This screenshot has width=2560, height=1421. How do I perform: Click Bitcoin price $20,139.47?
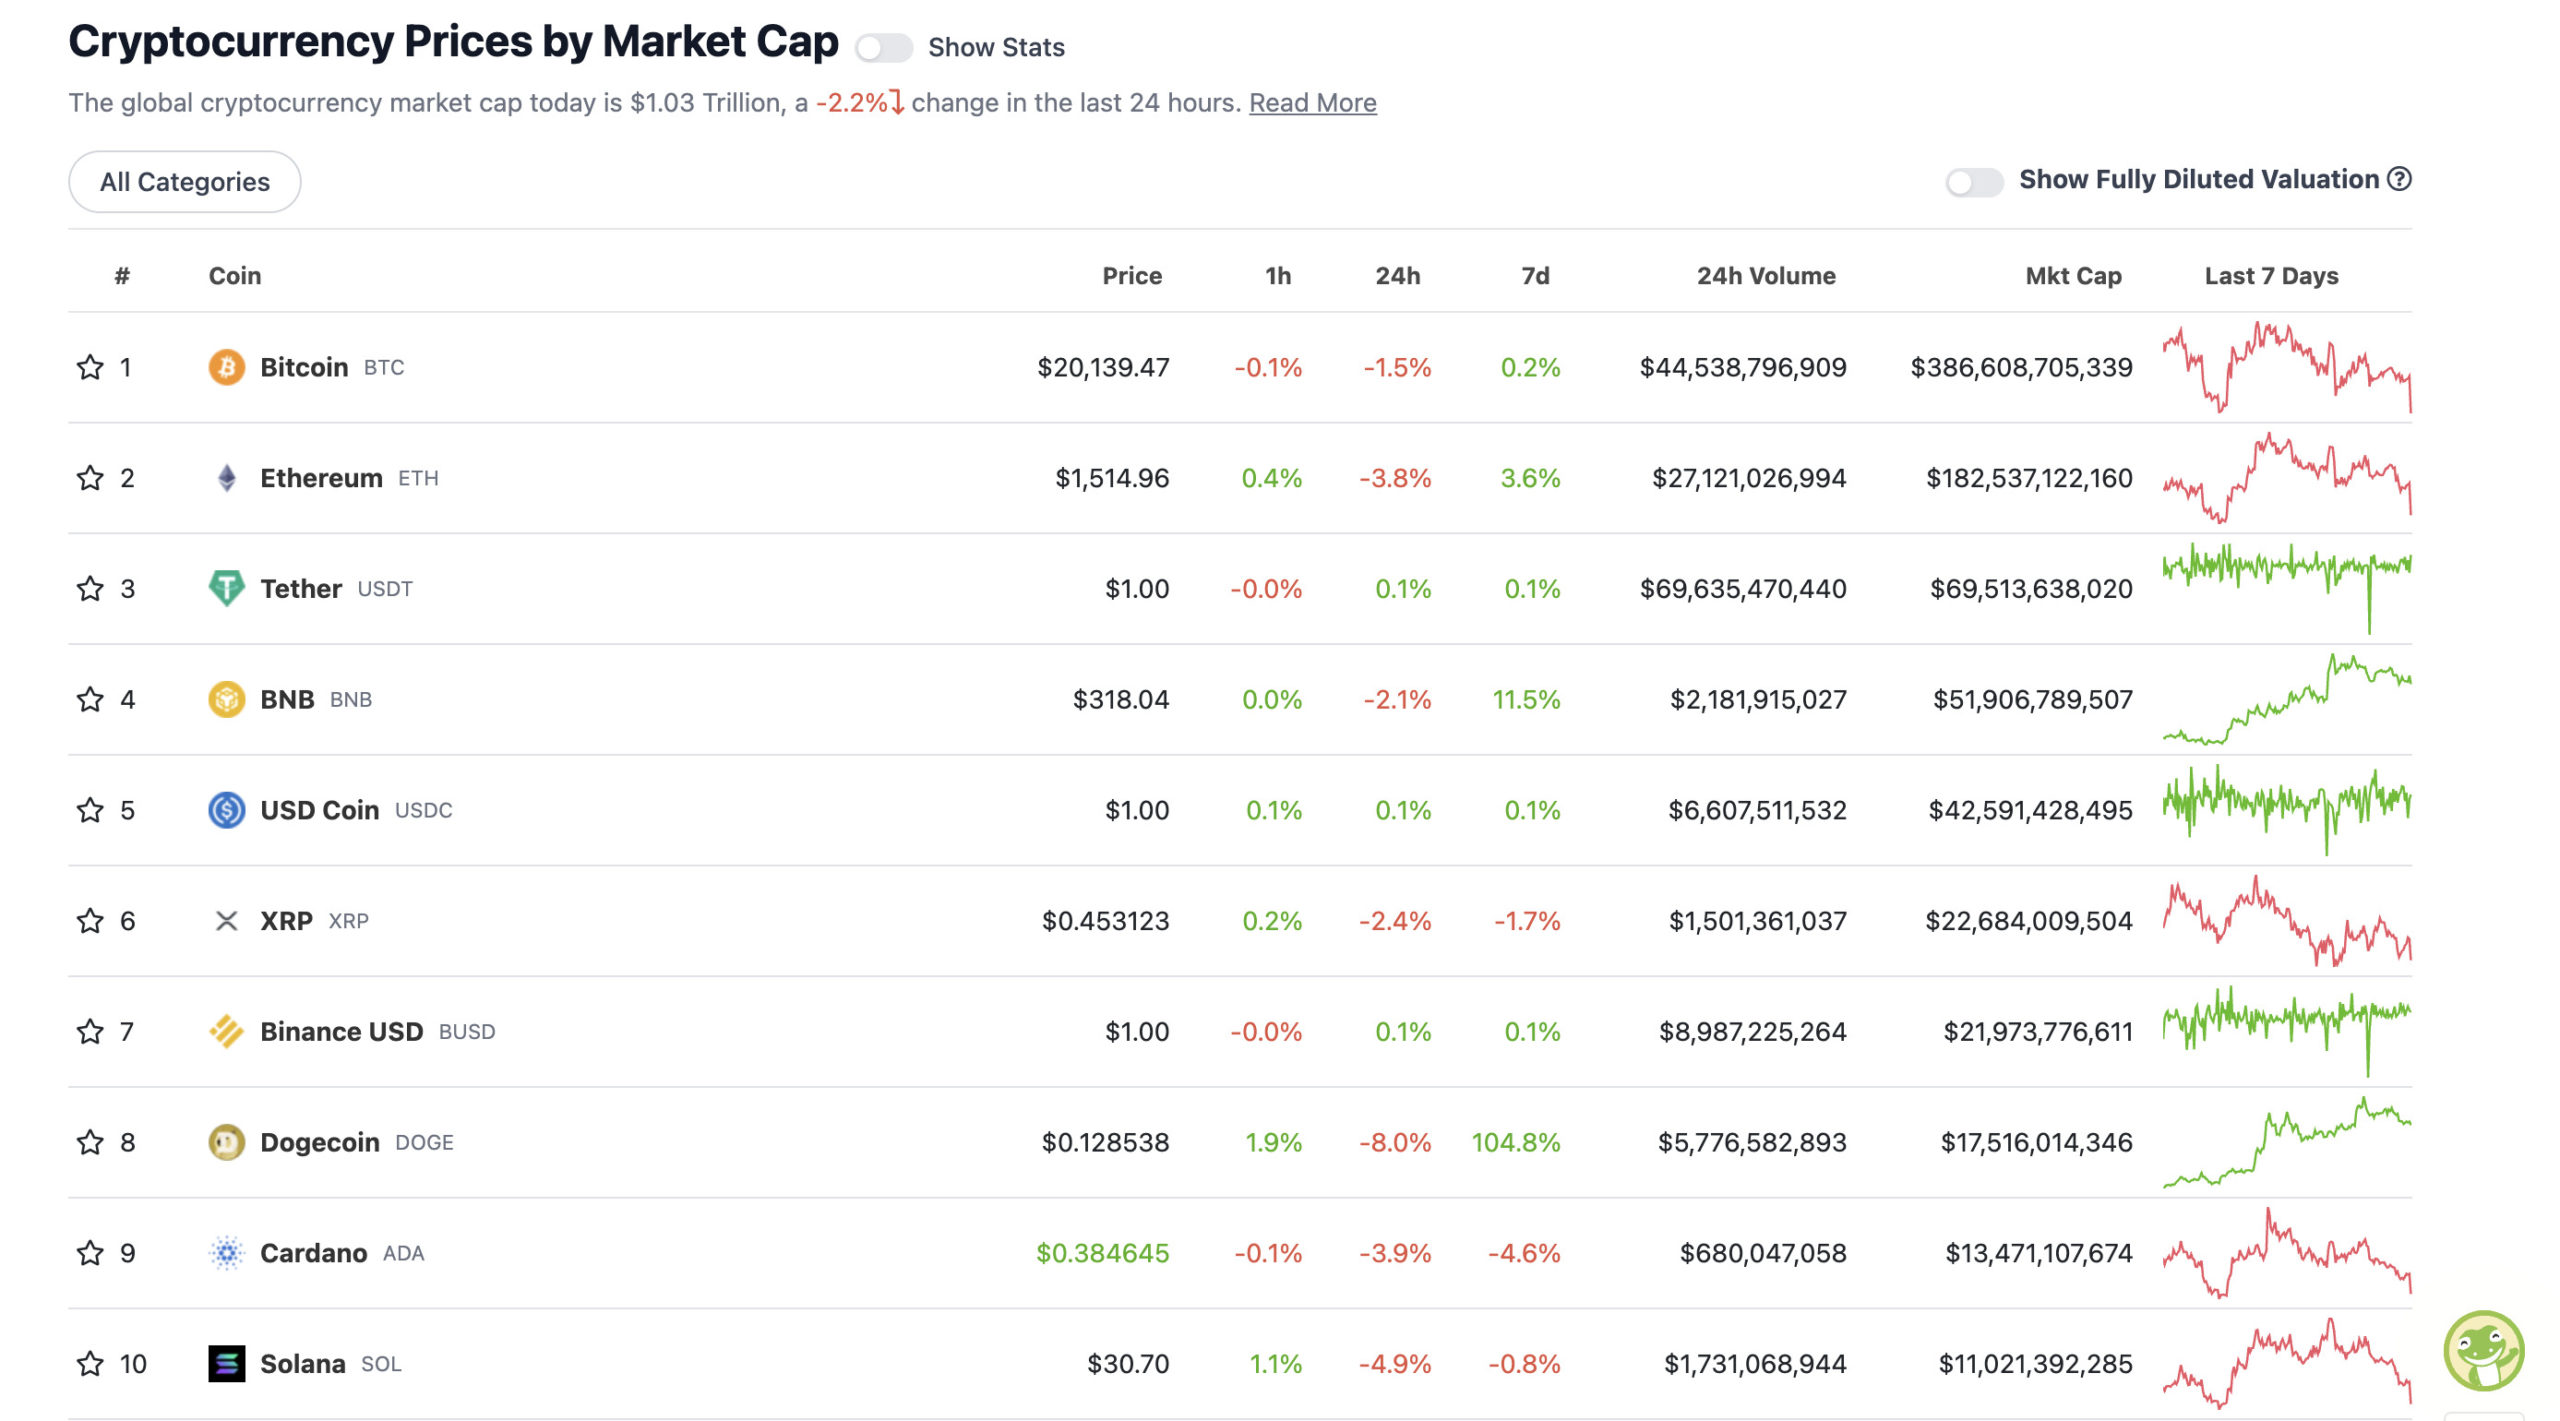pos(1103,367)
